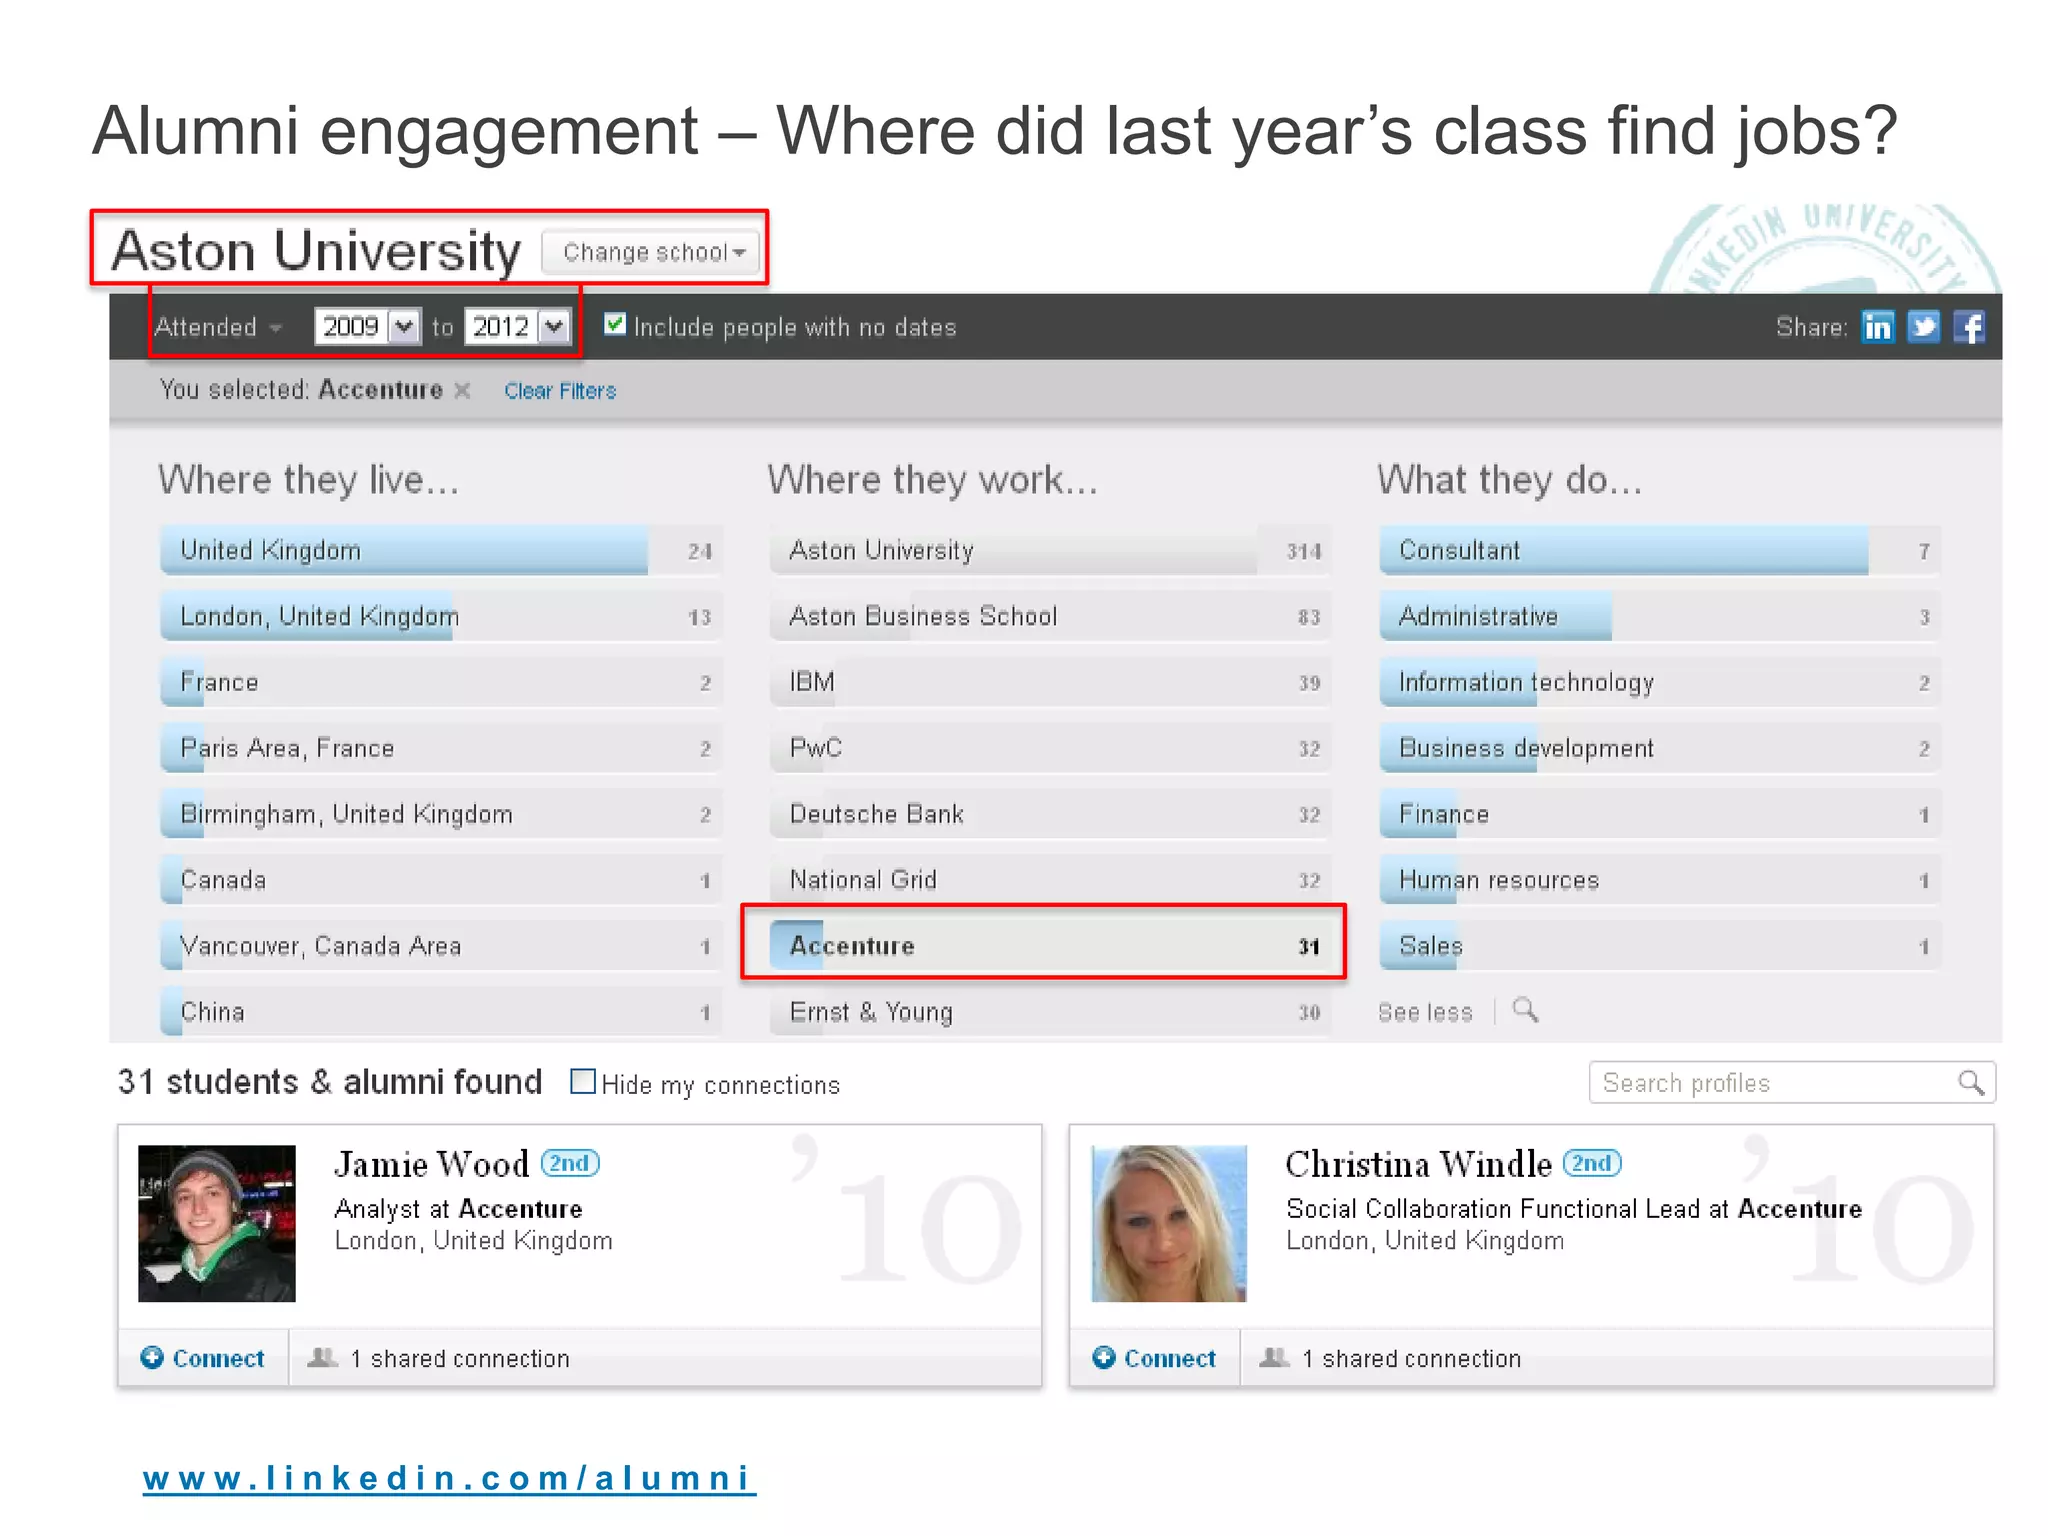2048x1536 pixels.
Task: Click Clear Filters link
Action: pyautogui.click(x=560, y=391)
